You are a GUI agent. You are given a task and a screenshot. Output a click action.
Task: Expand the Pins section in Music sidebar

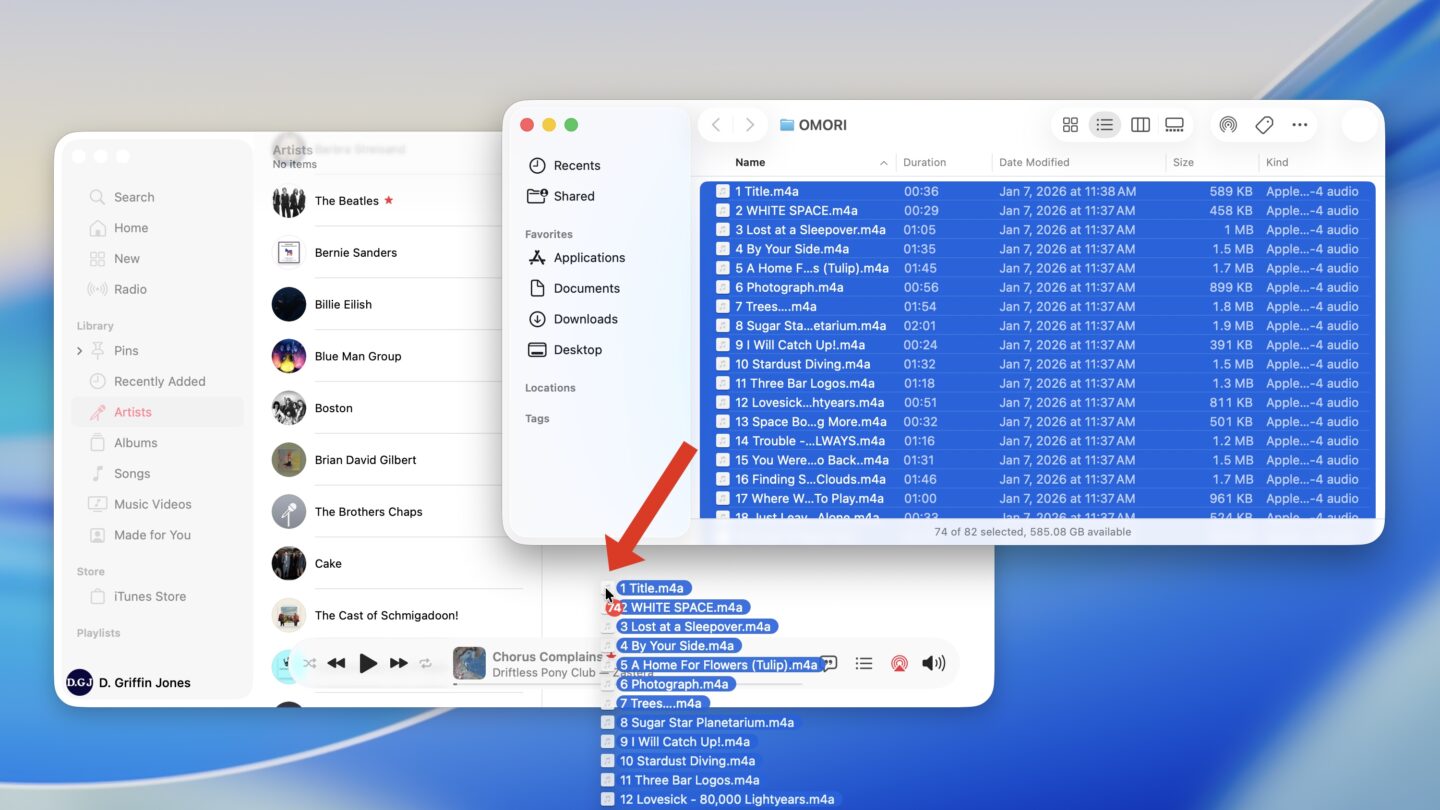[80, 351]
